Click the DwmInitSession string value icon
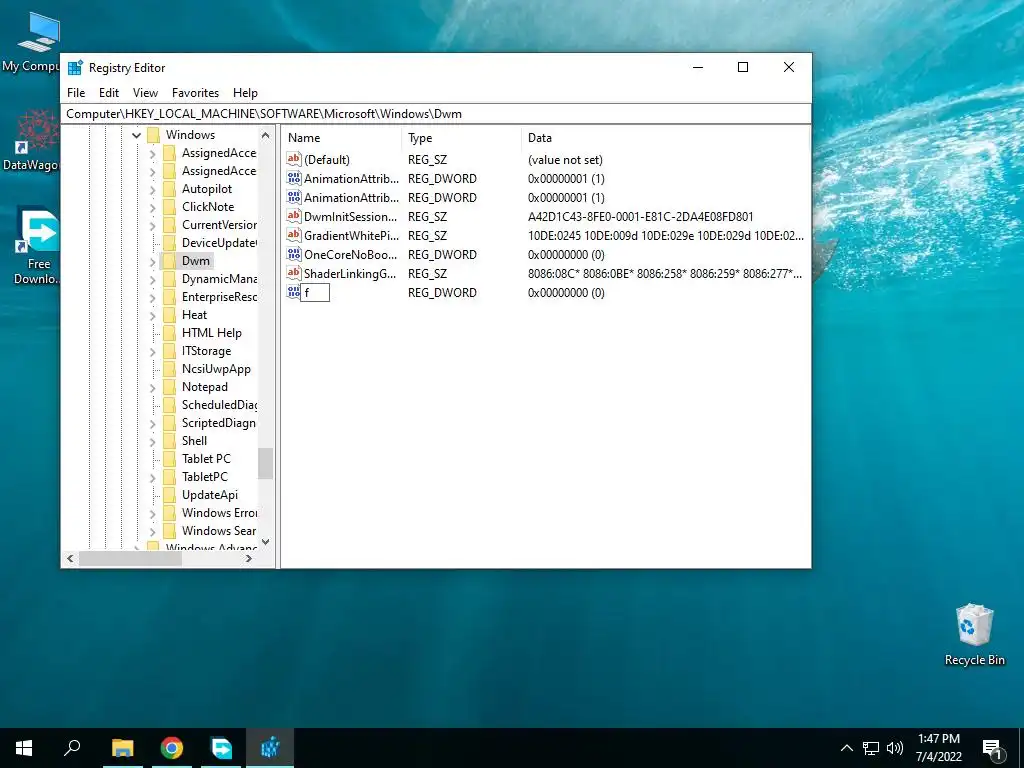The height and width of the screenshot is (768, 1024). (x=294, y=216)
